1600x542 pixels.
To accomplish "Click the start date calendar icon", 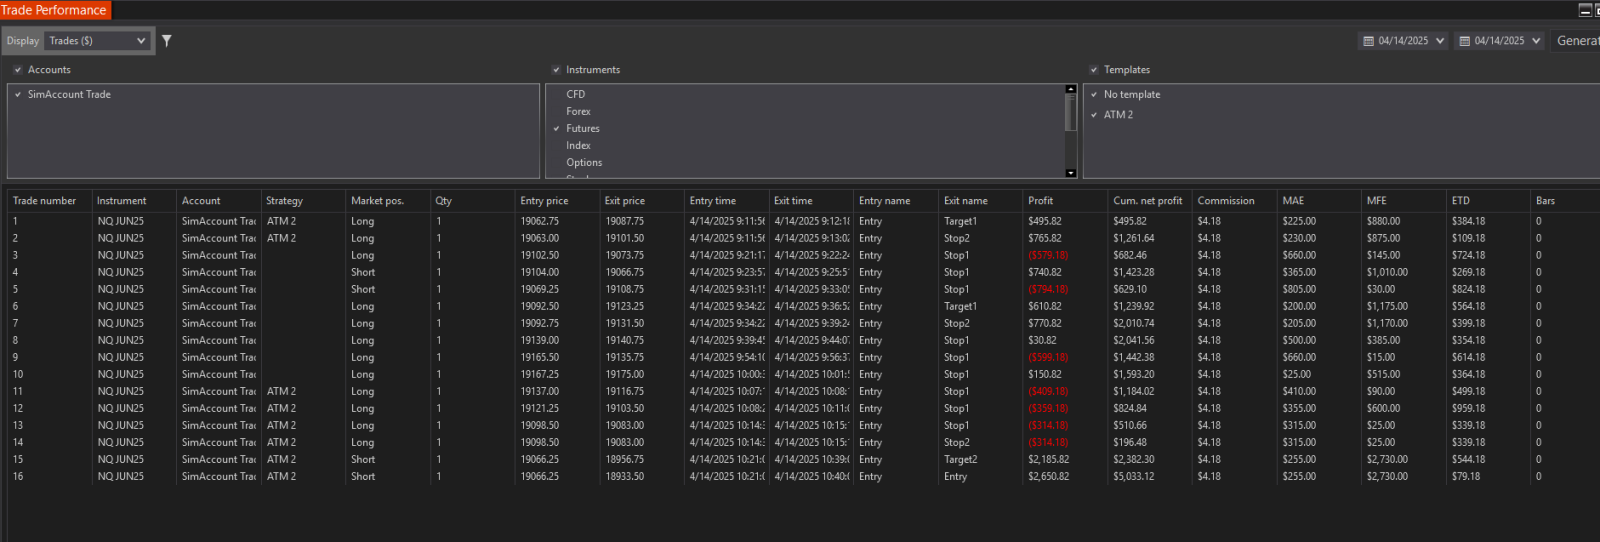I will coord(1369,41).
